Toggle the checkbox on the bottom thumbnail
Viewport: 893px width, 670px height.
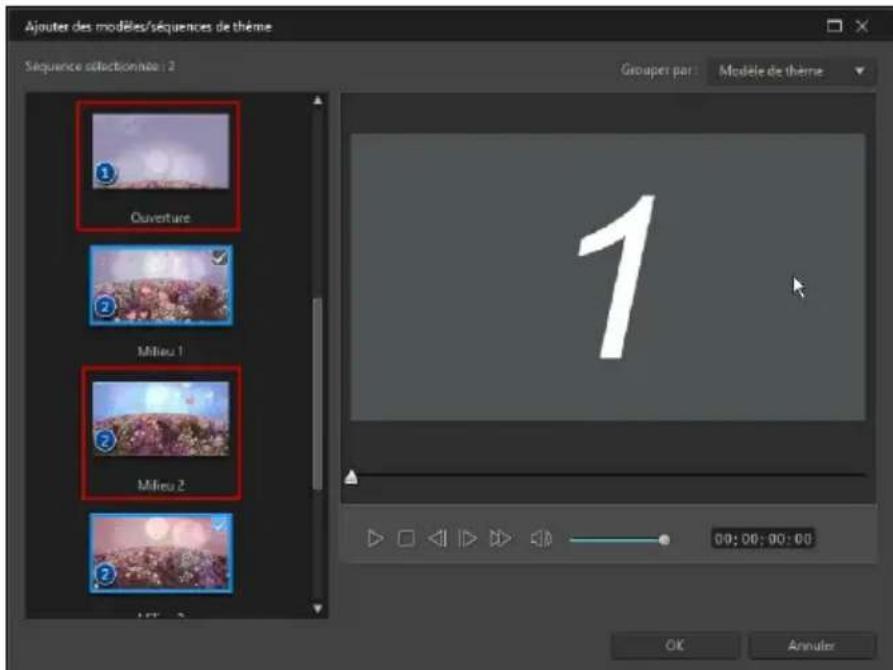[x=221, y=526]
